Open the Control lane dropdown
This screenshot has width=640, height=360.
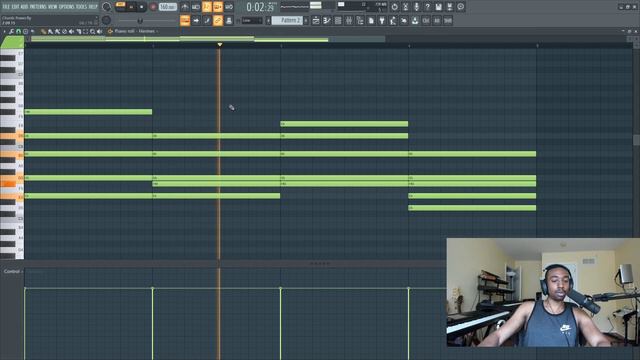(x=13, y=271)
